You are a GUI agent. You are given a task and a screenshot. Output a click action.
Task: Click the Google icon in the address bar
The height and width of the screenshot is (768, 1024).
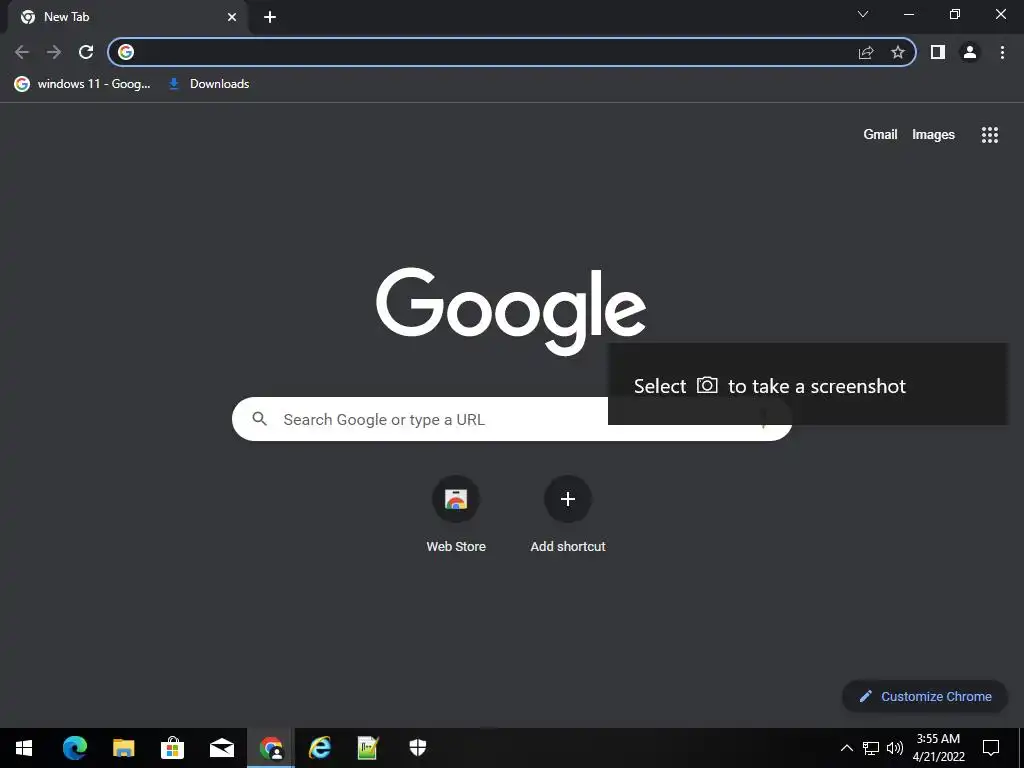tap(126, 52)
